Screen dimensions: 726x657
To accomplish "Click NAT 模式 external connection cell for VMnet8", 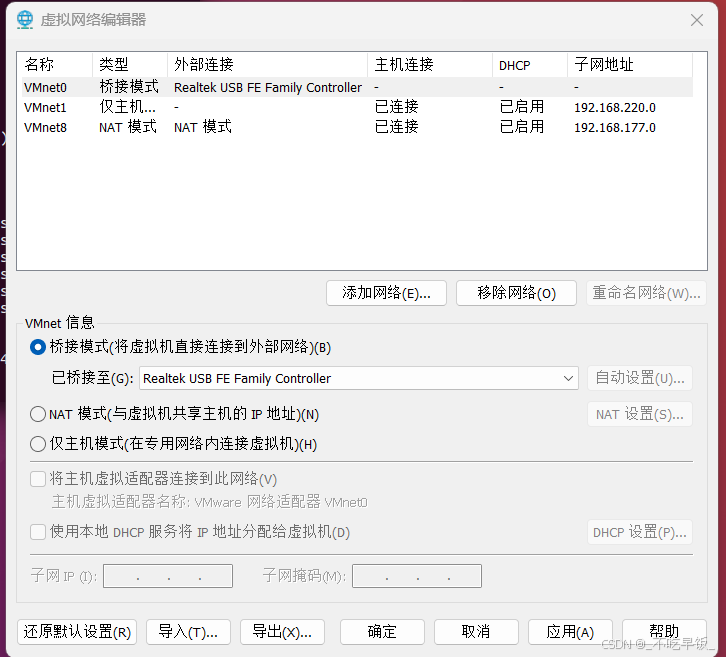I will coord(203,127).
